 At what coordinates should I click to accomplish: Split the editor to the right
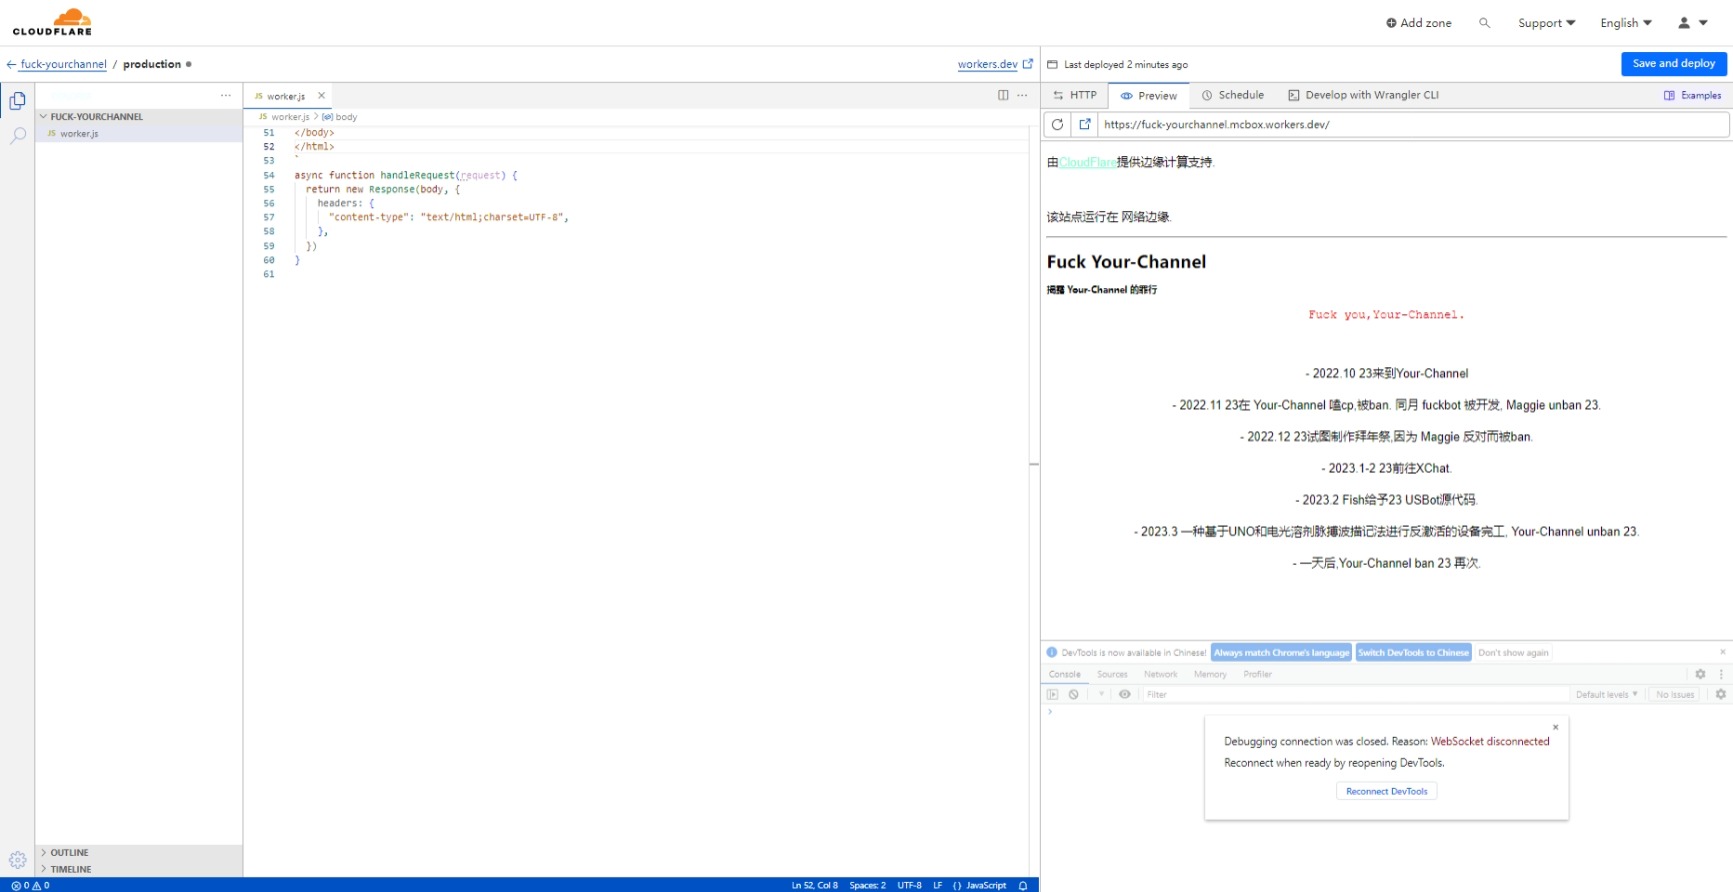(x=1003, y=95)
